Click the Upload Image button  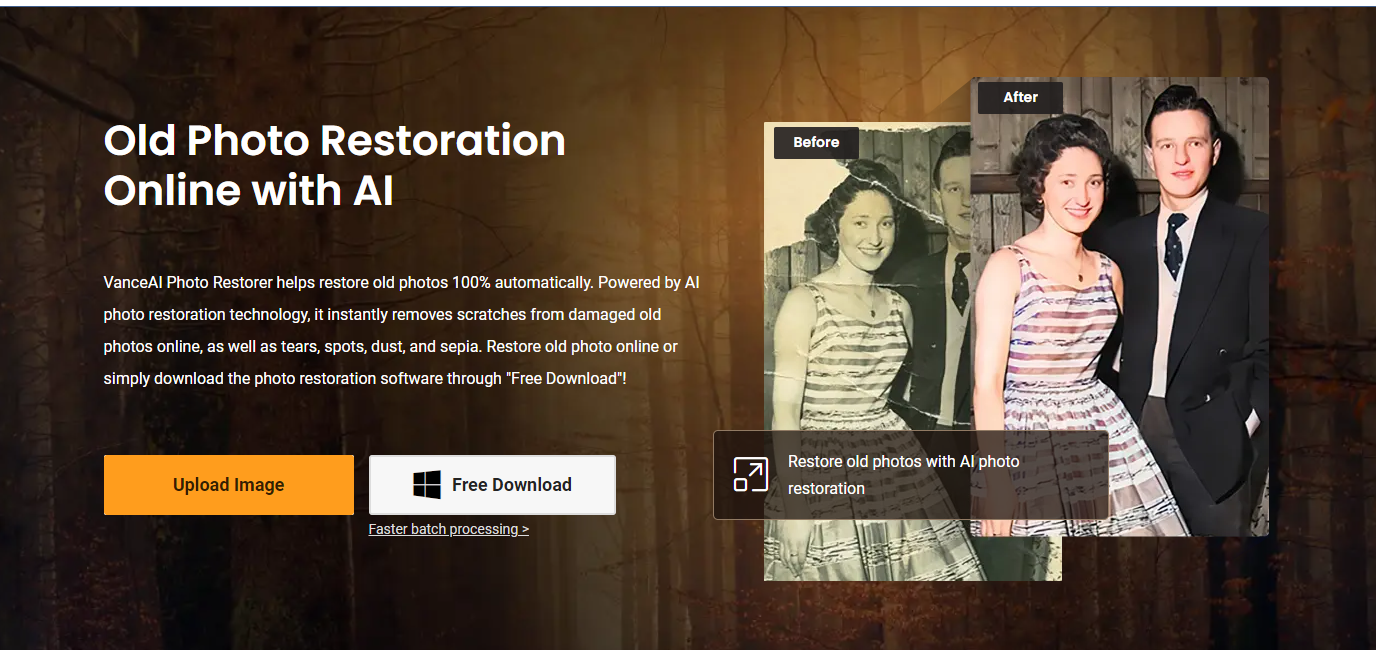tap(229, 485)
